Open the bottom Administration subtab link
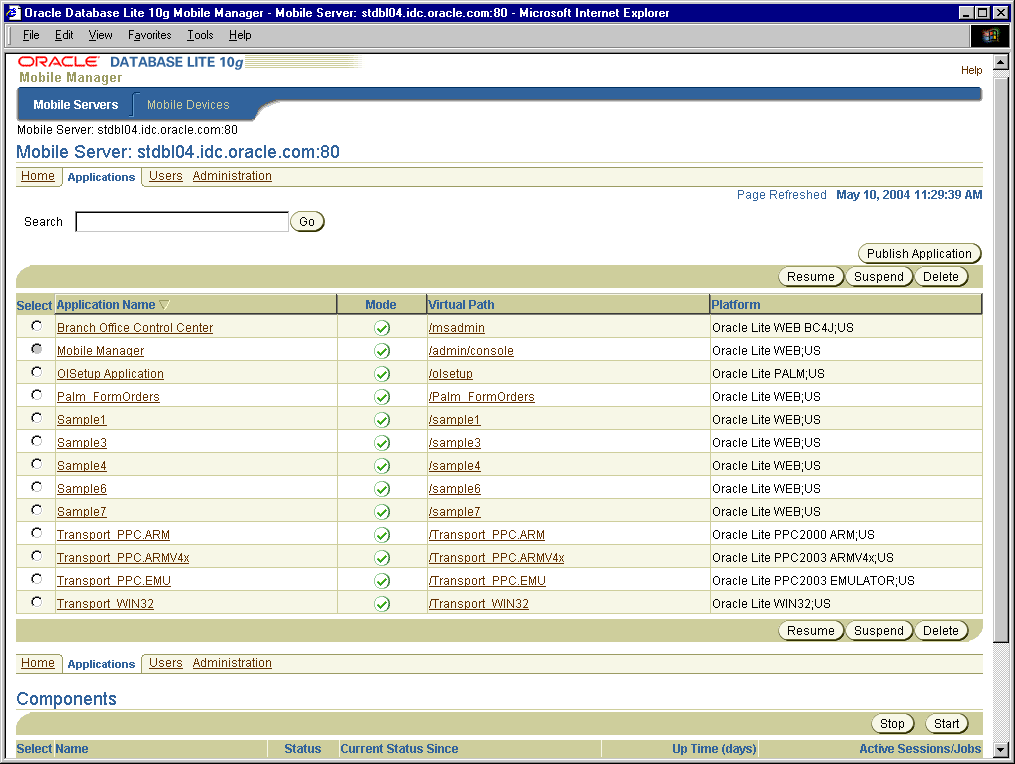The image size is (1015, 764). tap(232, 663)
